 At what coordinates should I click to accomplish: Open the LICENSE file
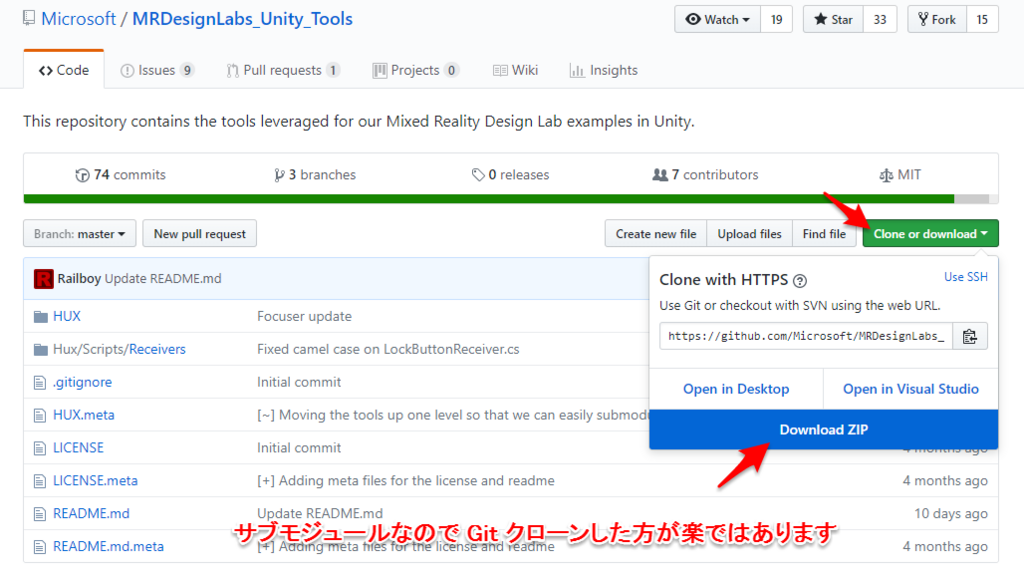coord(78,447)
